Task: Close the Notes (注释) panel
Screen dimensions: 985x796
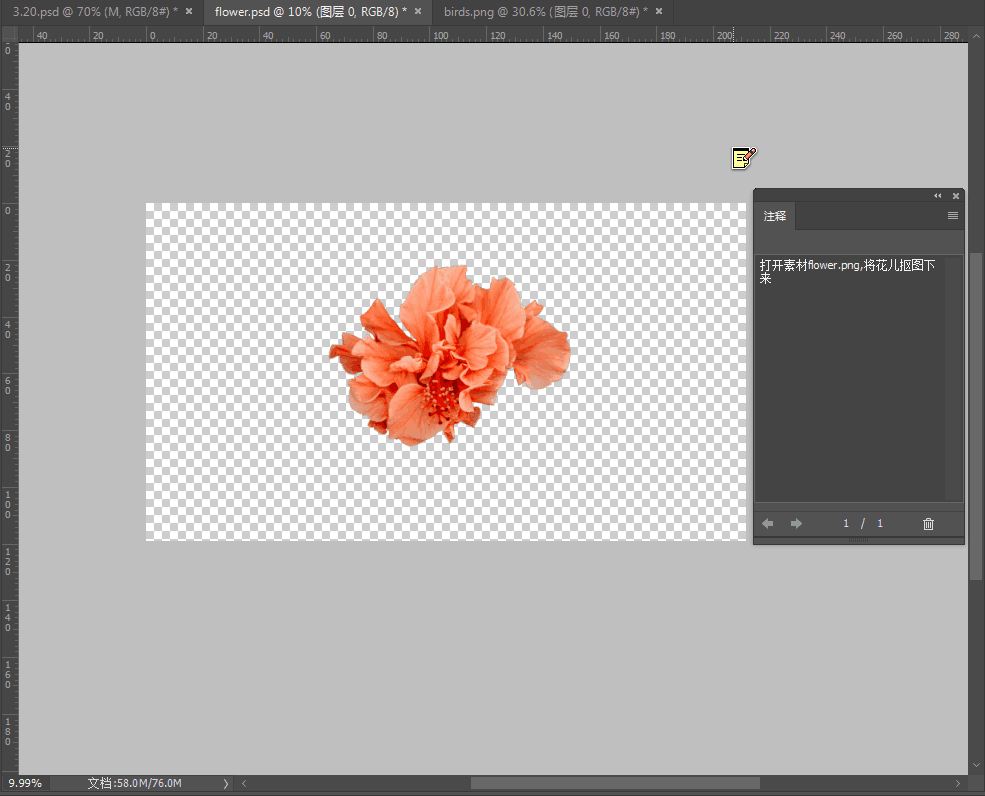Action: coord(956,196)
